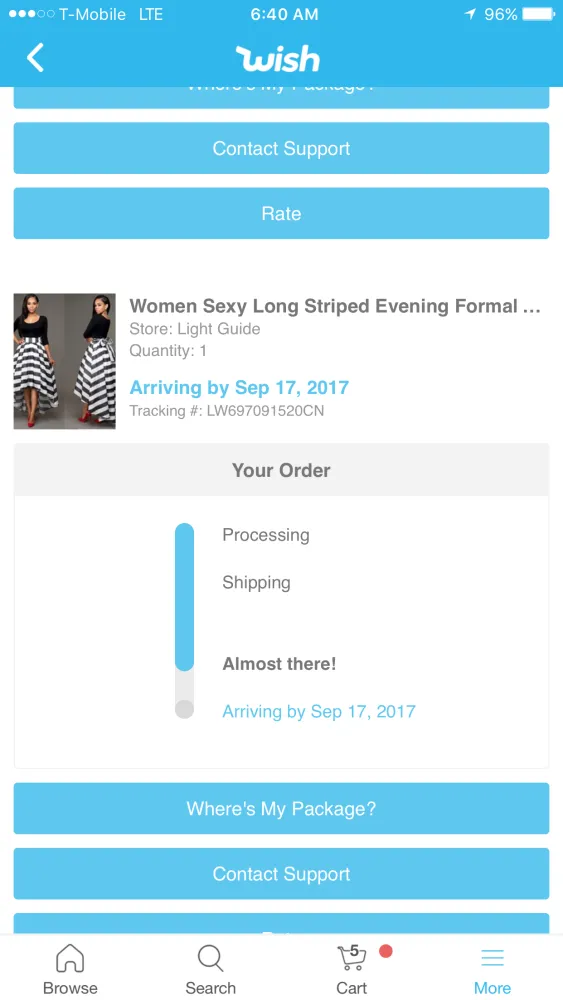Tap the back arrow in header
The height and width of the screenshot is (1000, 563).
[35, 57]
